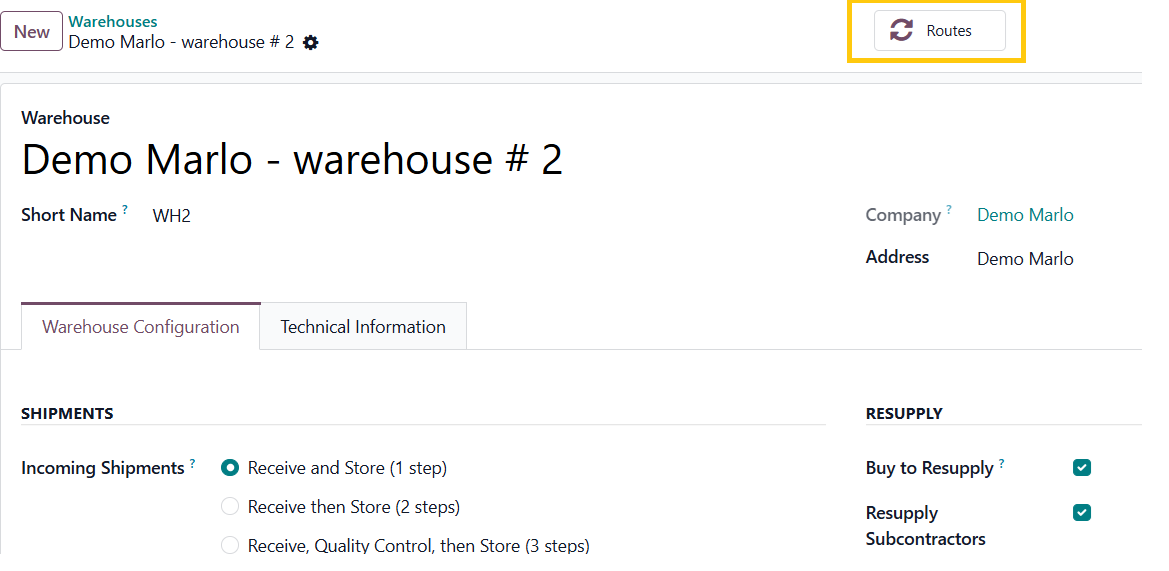
Task: Switch to the Technical Information tab
Action: coord(363,327)
